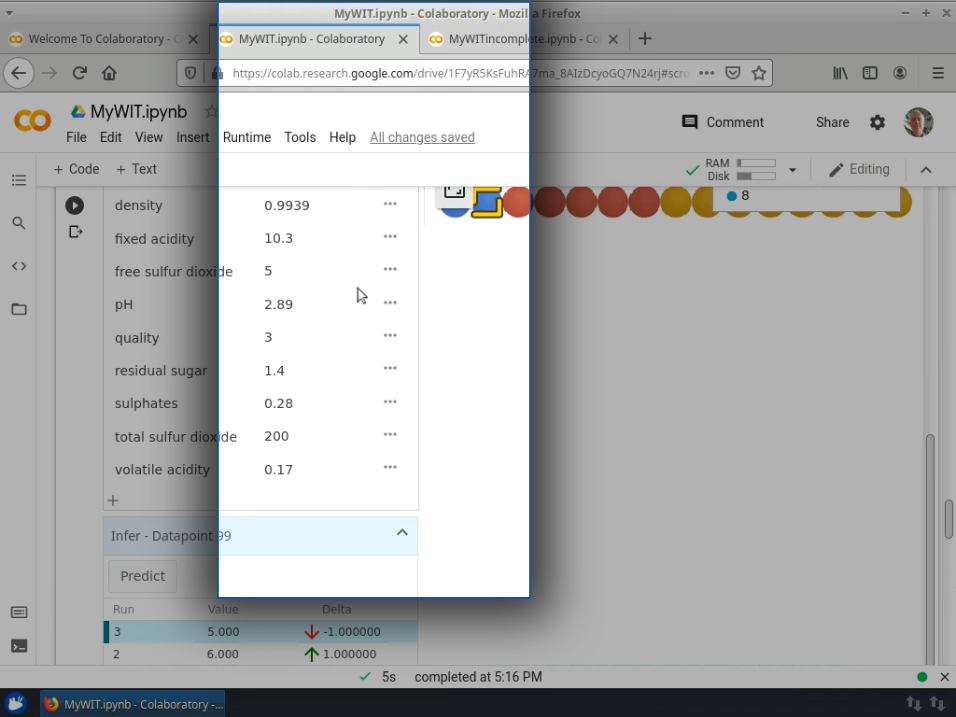Open the settings gear icon
This screenshot has width=956, height=717.
pos(877,123)
